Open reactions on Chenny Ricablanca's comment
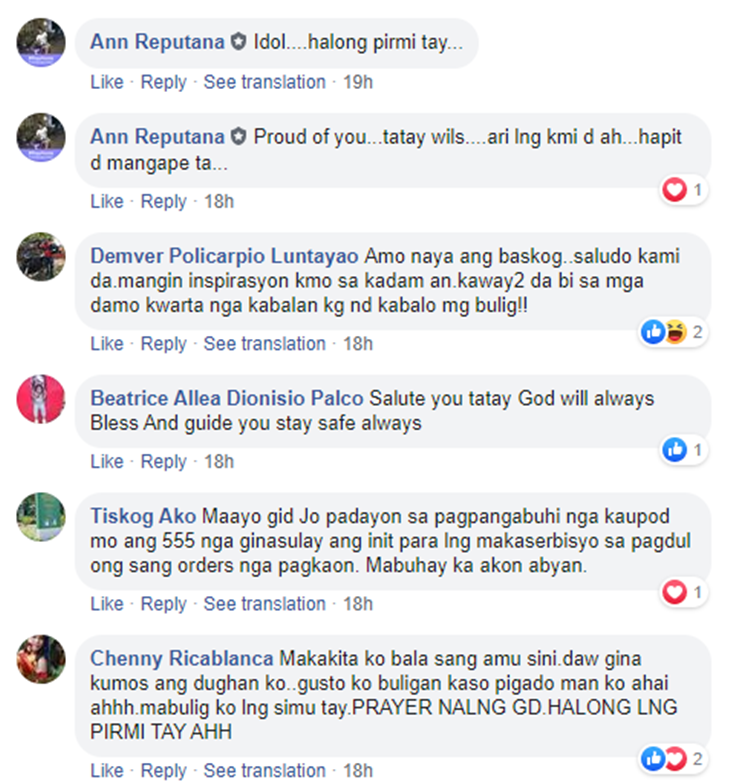 click(x=674, y=759)
